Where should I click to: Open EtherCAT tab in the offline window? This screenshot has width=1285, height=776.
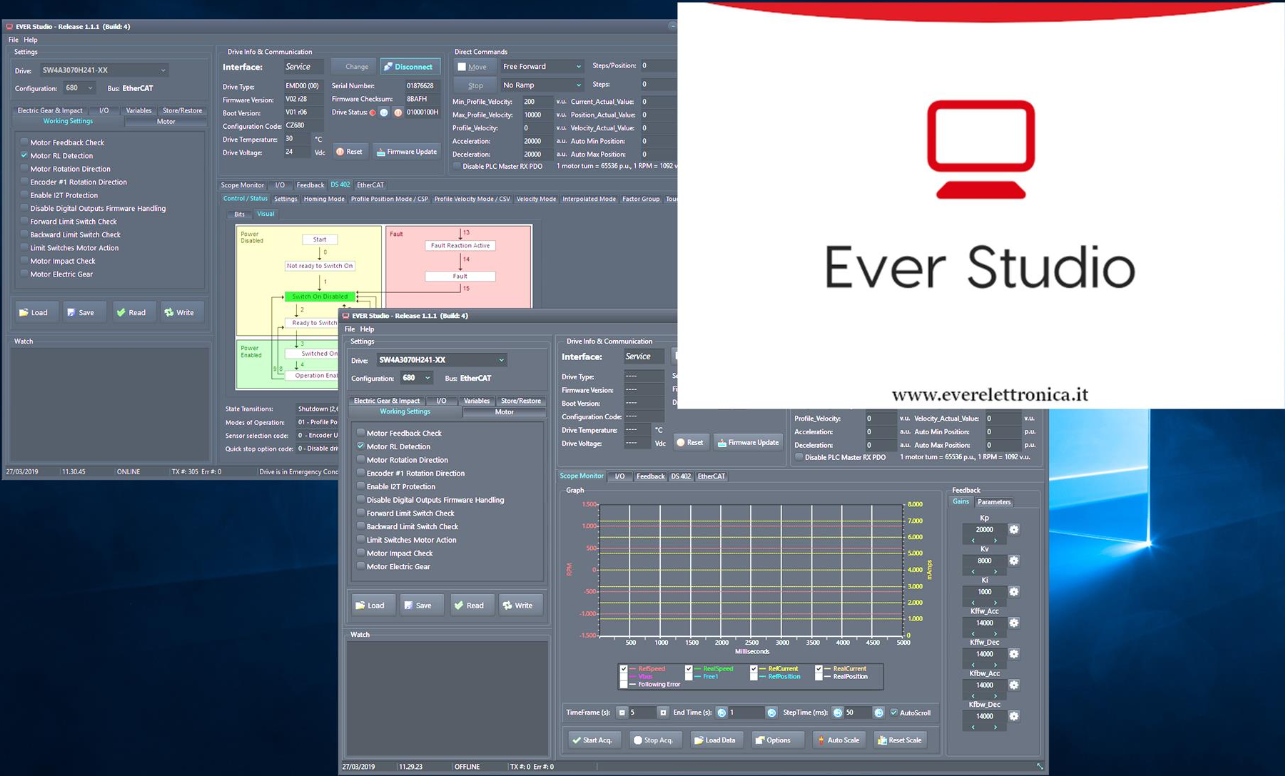[711, 476]
